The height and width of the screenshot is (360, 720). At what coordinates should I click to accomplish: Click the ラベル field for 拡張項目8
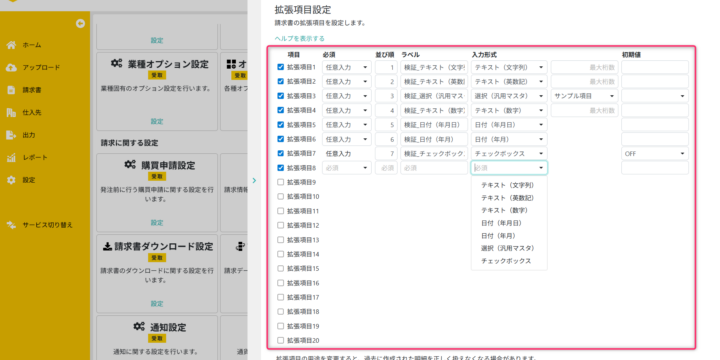[x=434, y=168]
